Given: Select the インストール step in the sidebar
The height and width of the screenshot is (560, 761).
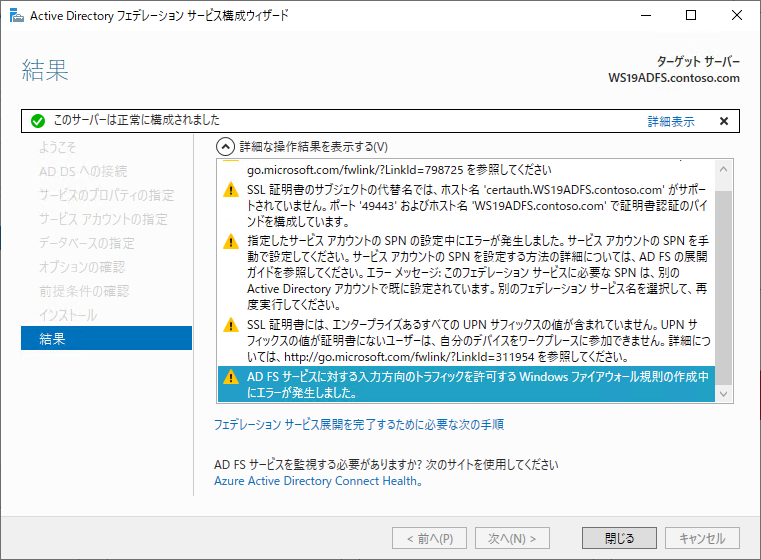Looking at the screenshot, I should [68, 315].
